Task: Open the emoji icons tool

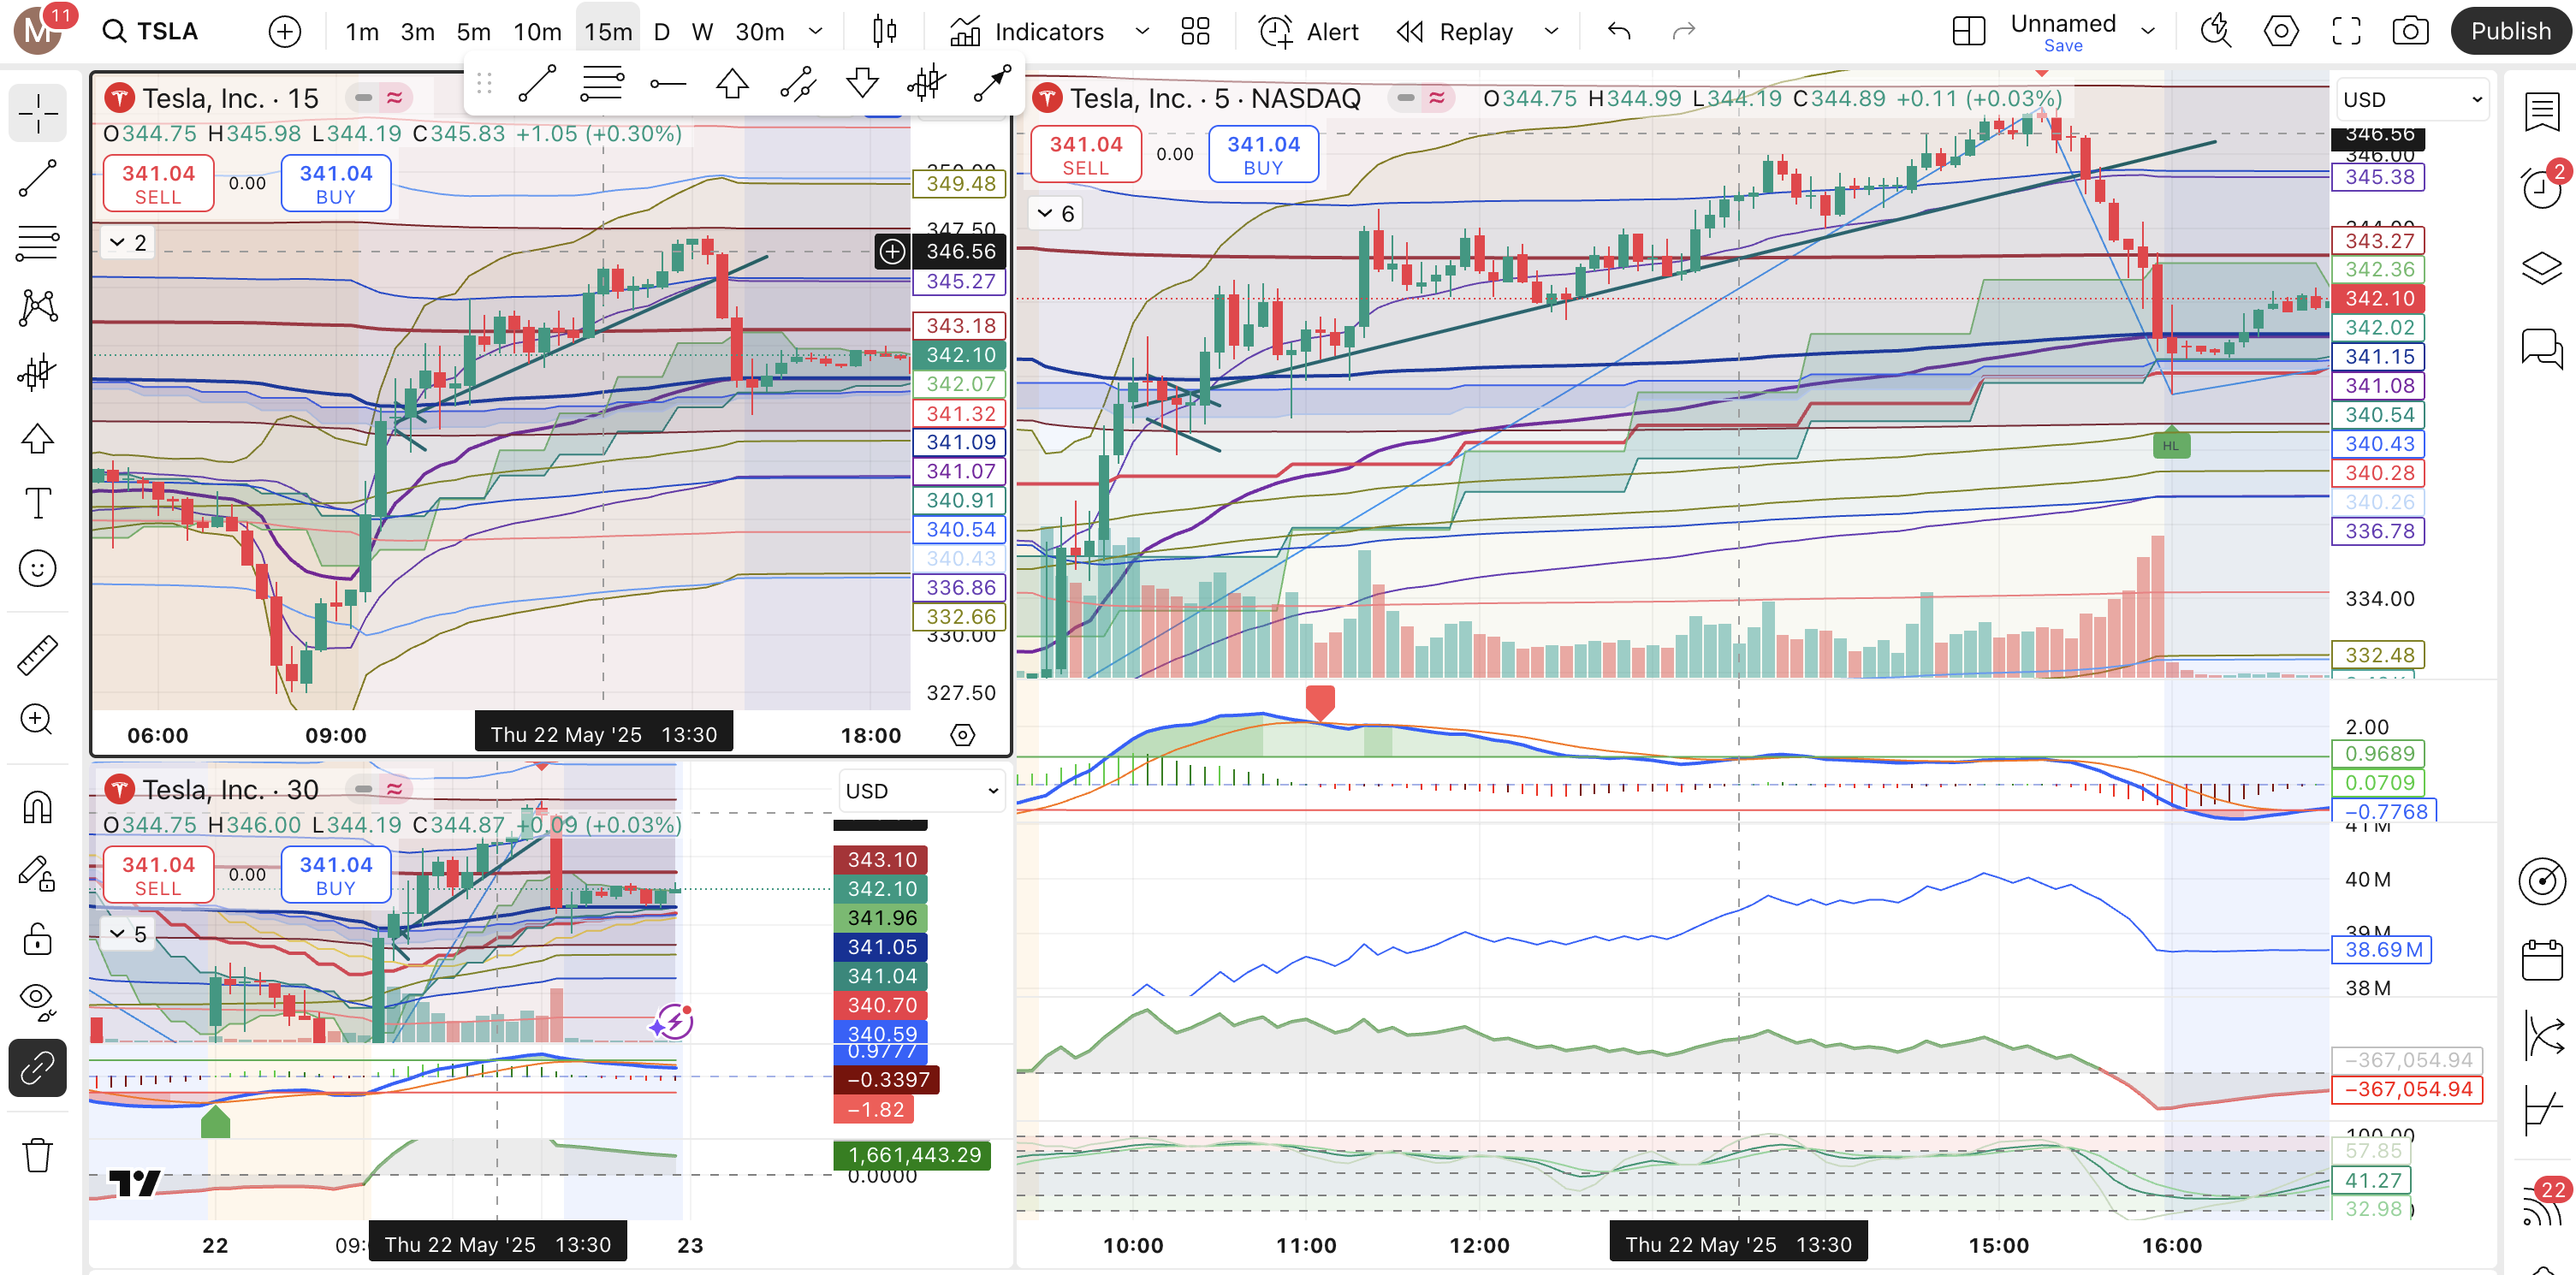Action: click(x=38, y=568)
